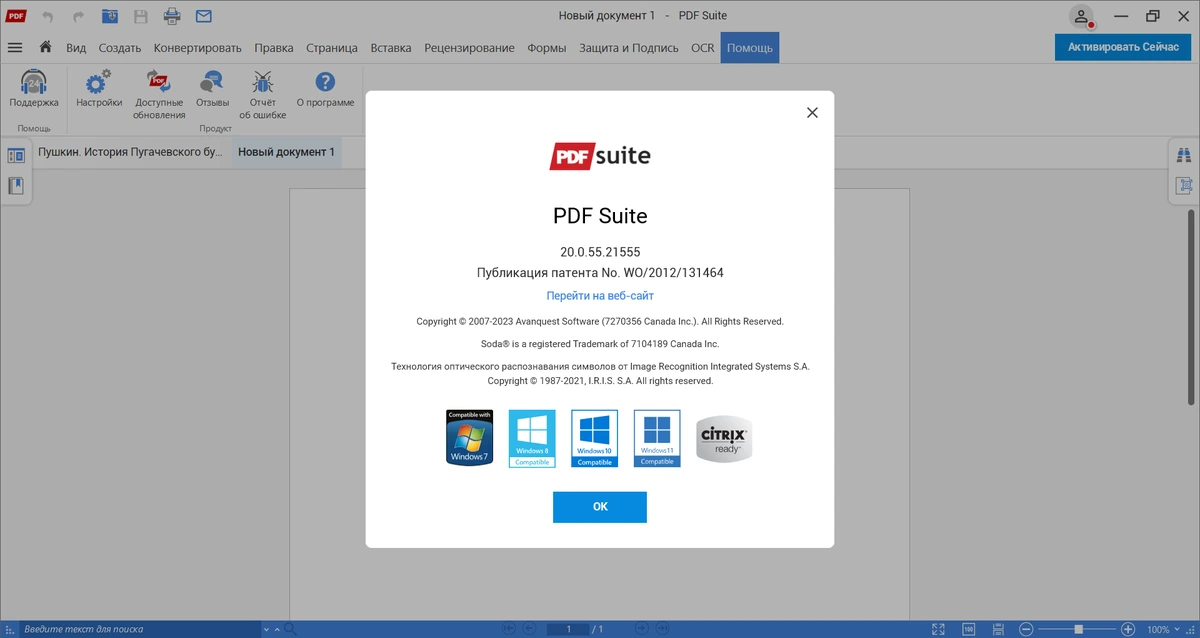Click the Redo arrow in title bar
Image resolution: width=1200 pixels, height=638 pixels.
click(x=78, y=16)
